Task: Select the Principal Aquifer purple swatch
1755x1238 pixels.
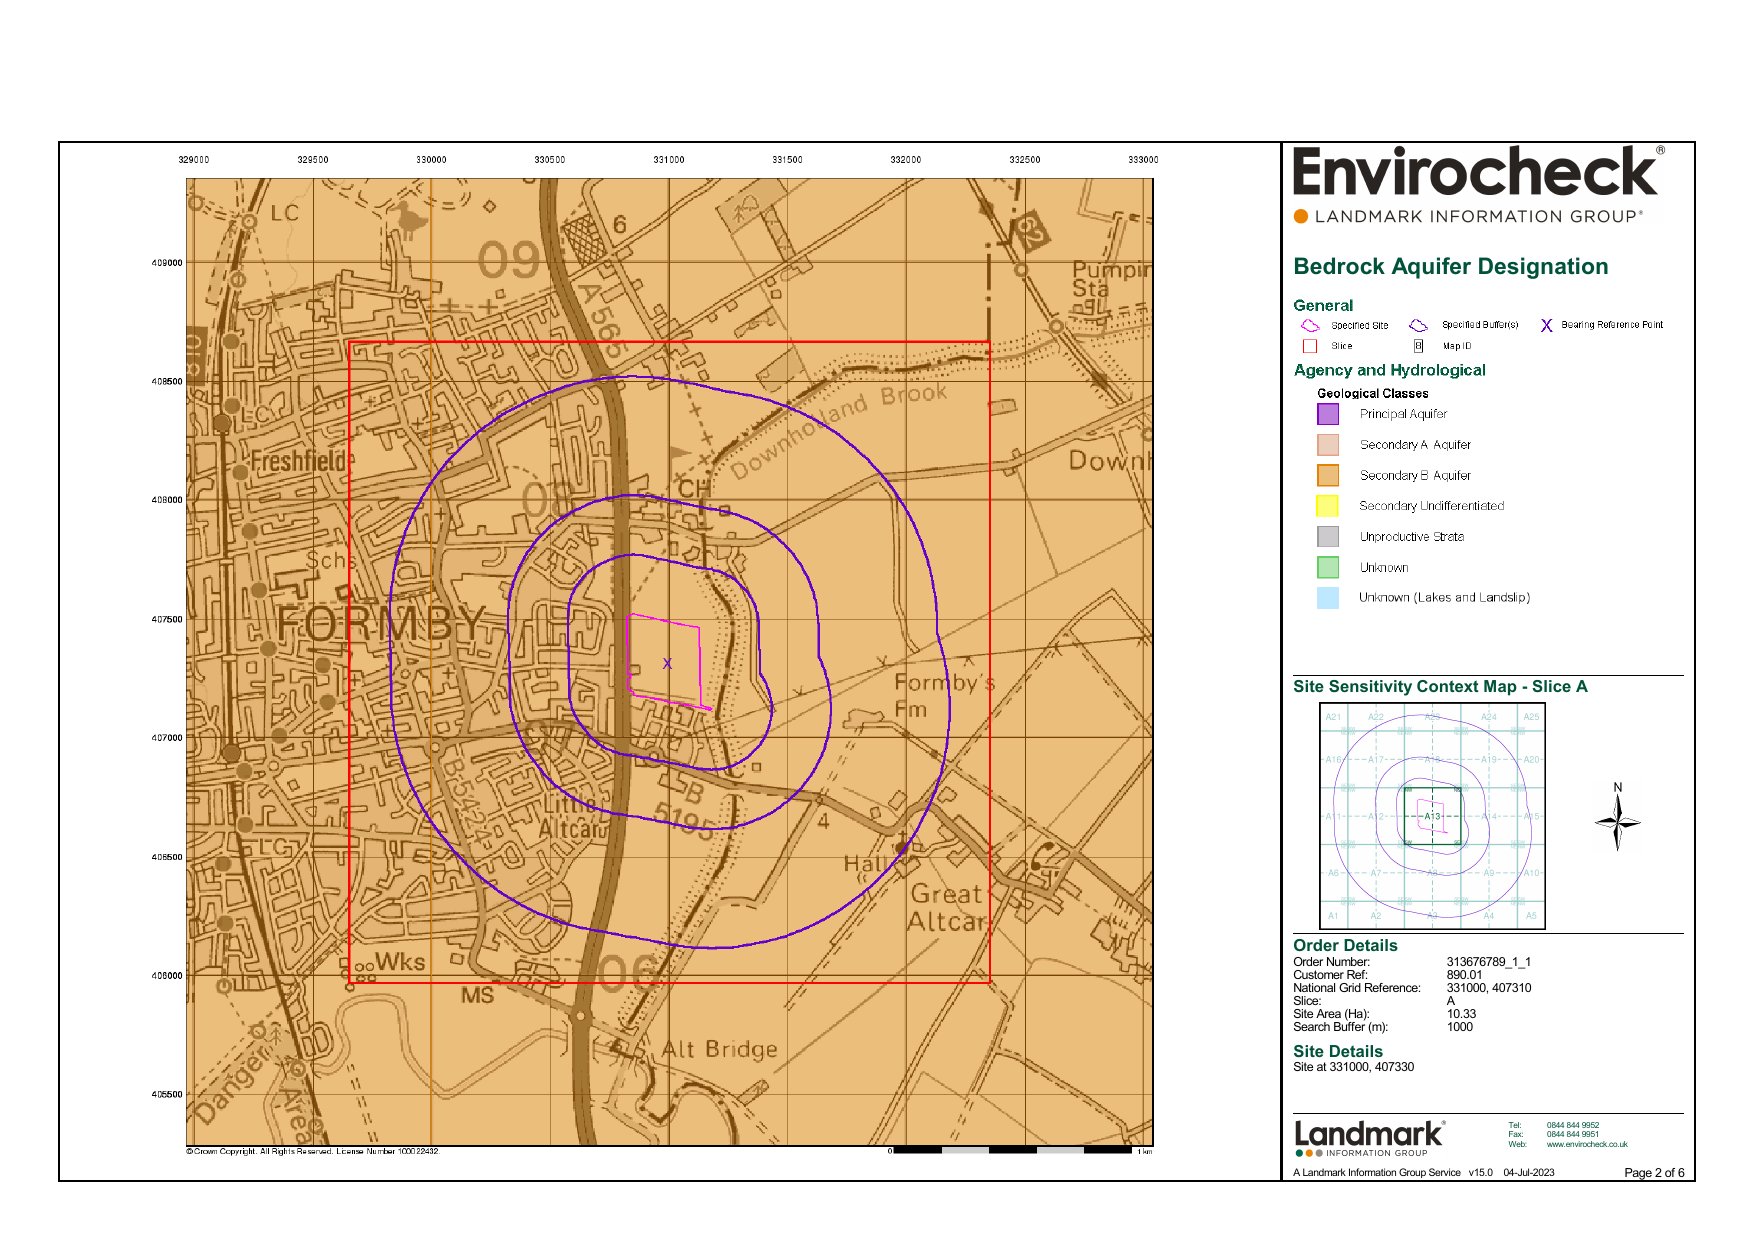Action: (x=1327, y=414)
